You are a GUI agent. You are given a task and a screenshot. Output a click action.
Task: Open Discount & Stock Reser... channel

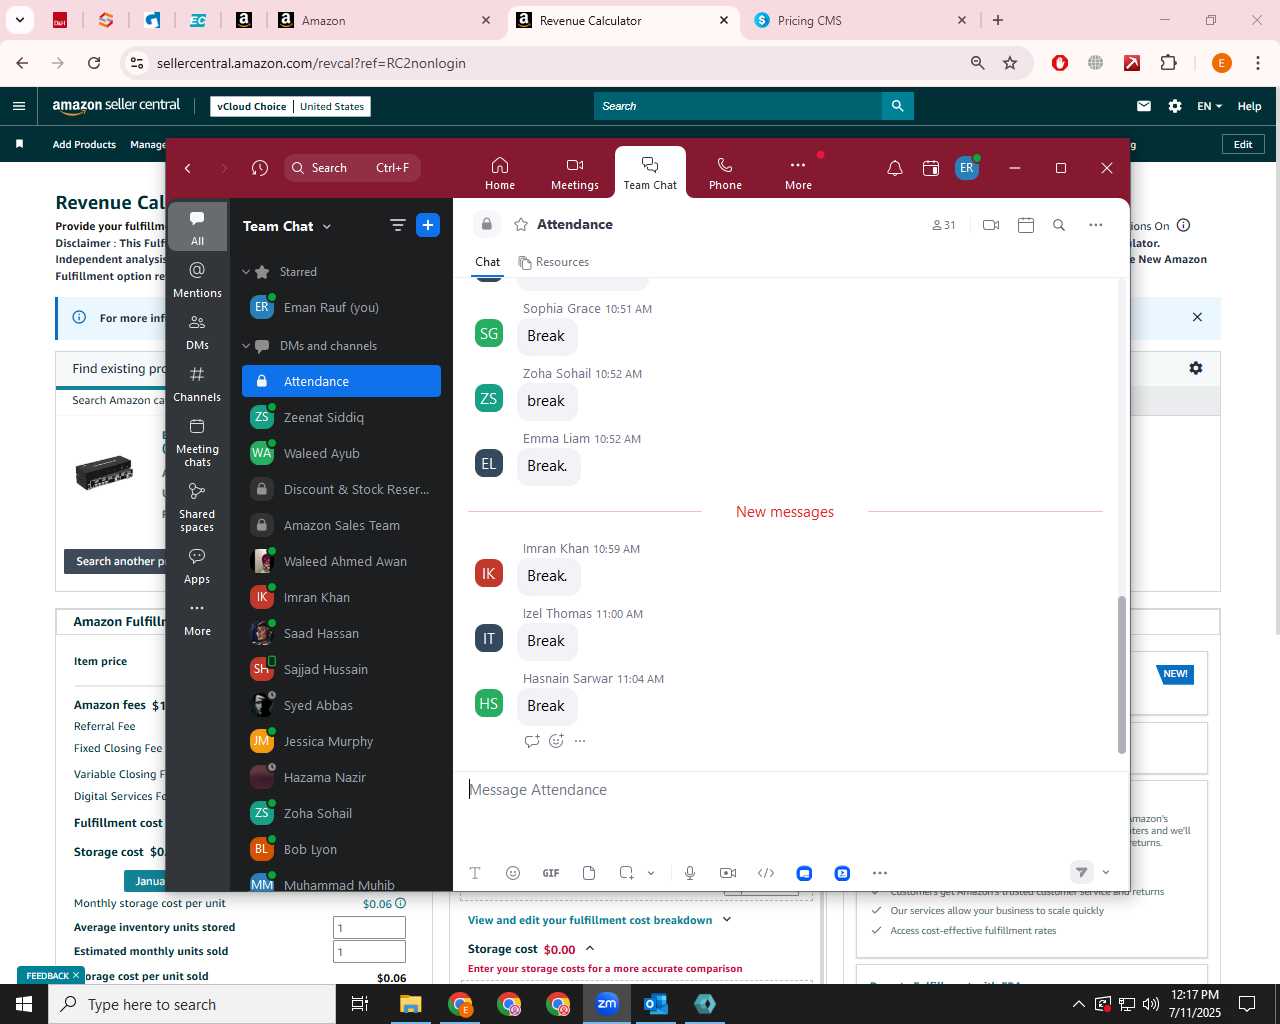341,489
